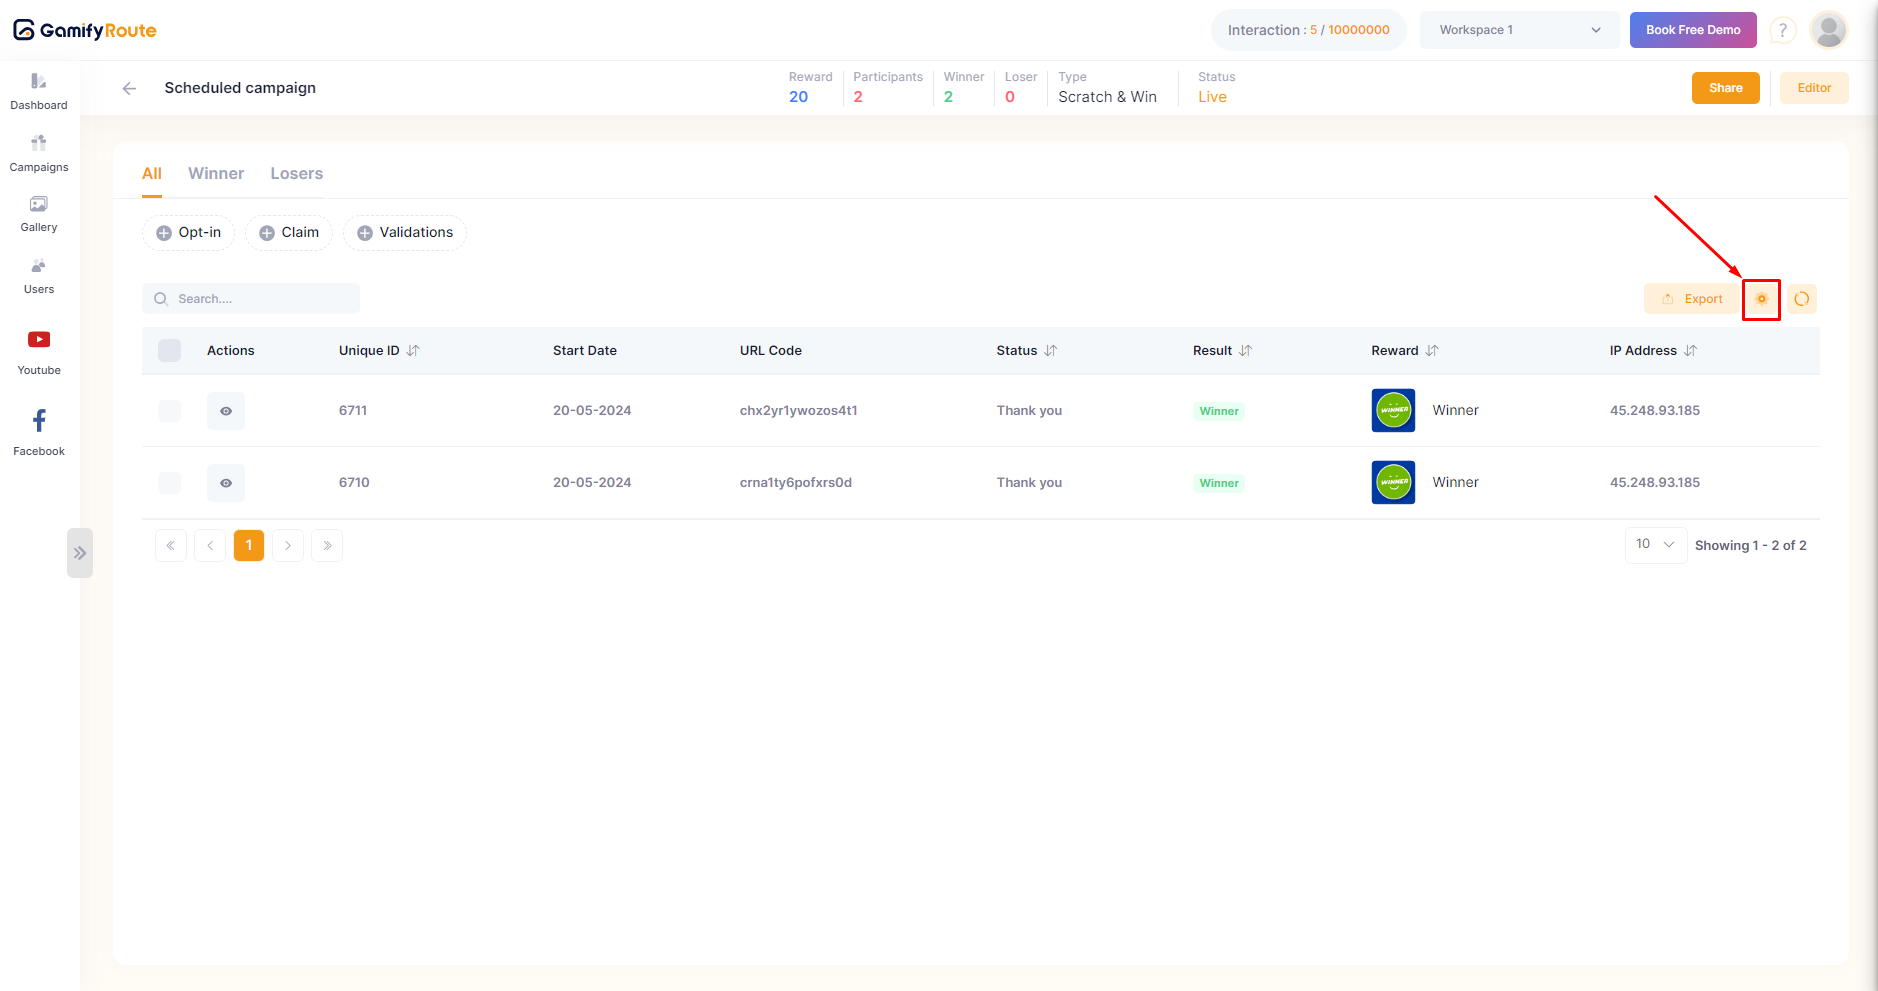Check the row checkbox for ID 6710

pos(170,483)
